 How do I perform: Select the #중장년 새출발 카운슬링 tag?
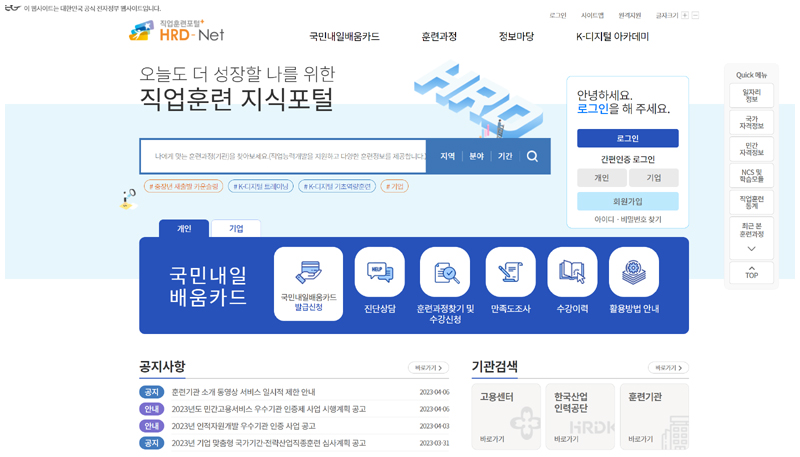184,187
